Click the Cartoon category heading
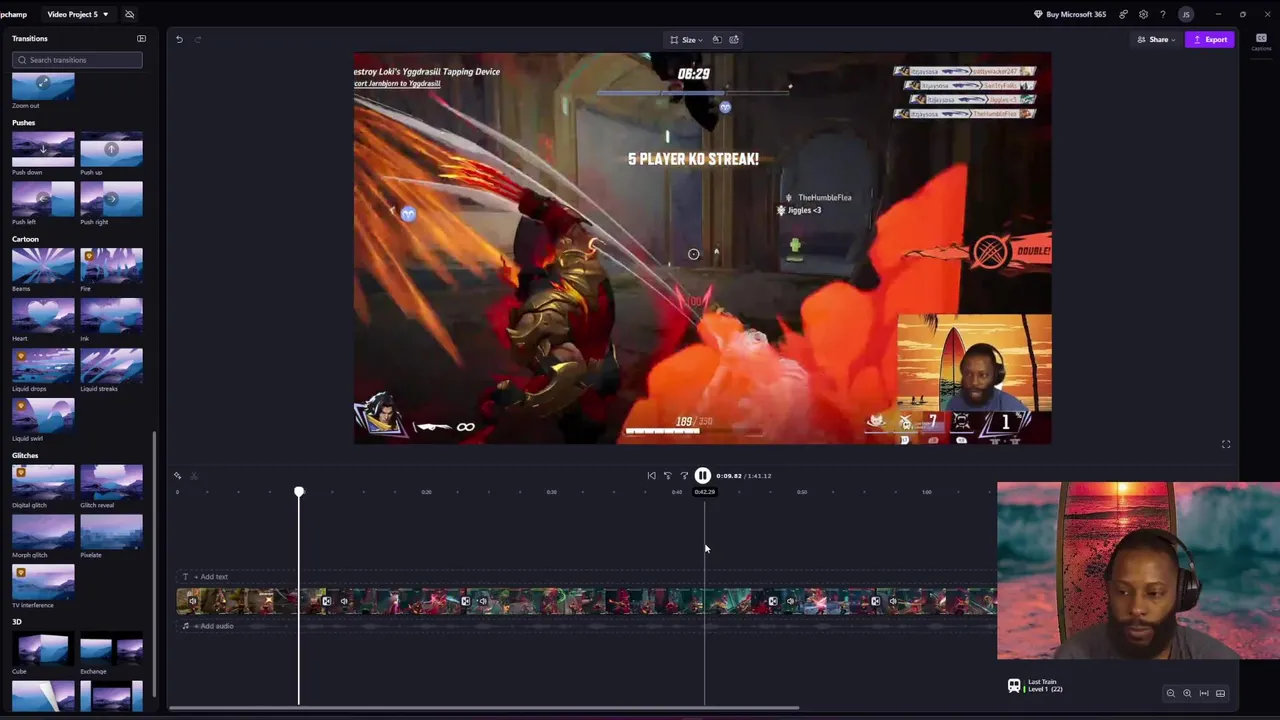The width and height of the screenshot is (1280, 720). [x=25, y=239]
